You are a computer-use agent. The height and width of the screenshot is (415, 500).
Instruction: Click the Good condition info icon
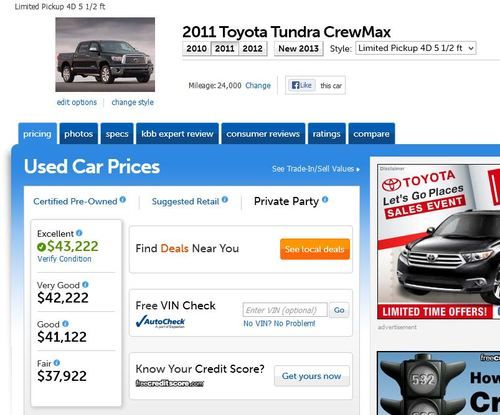(65, 323)
